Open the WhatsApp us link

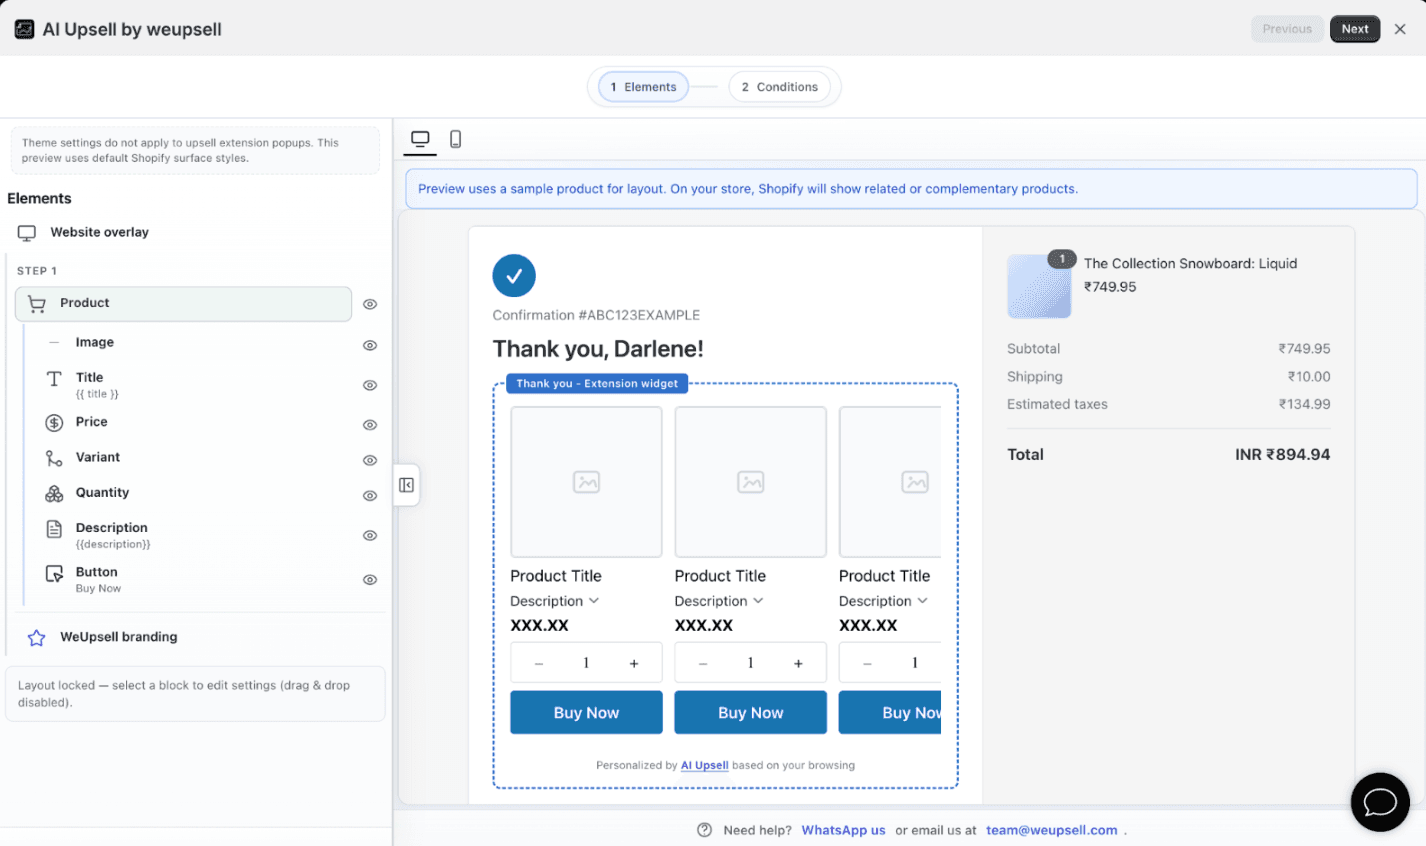click(843, 830)
